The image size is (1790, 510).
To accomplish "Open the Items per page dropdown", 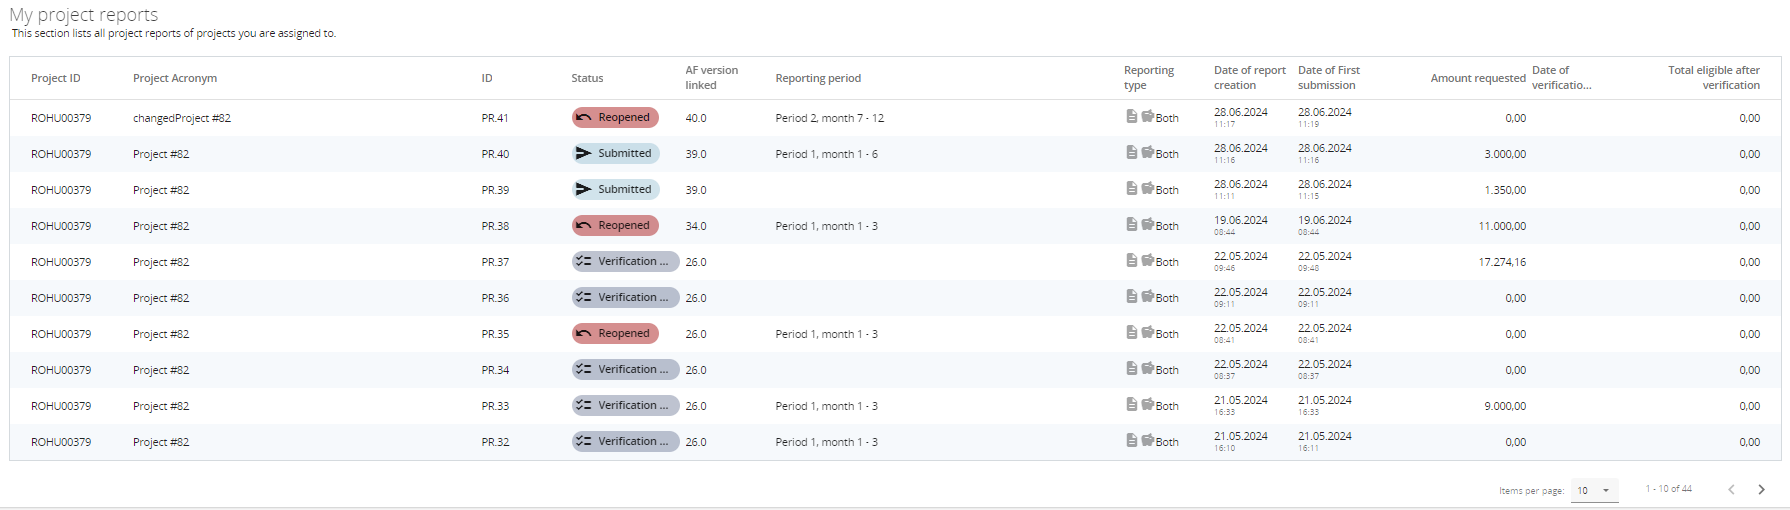I will click(x=1594, y=490).
